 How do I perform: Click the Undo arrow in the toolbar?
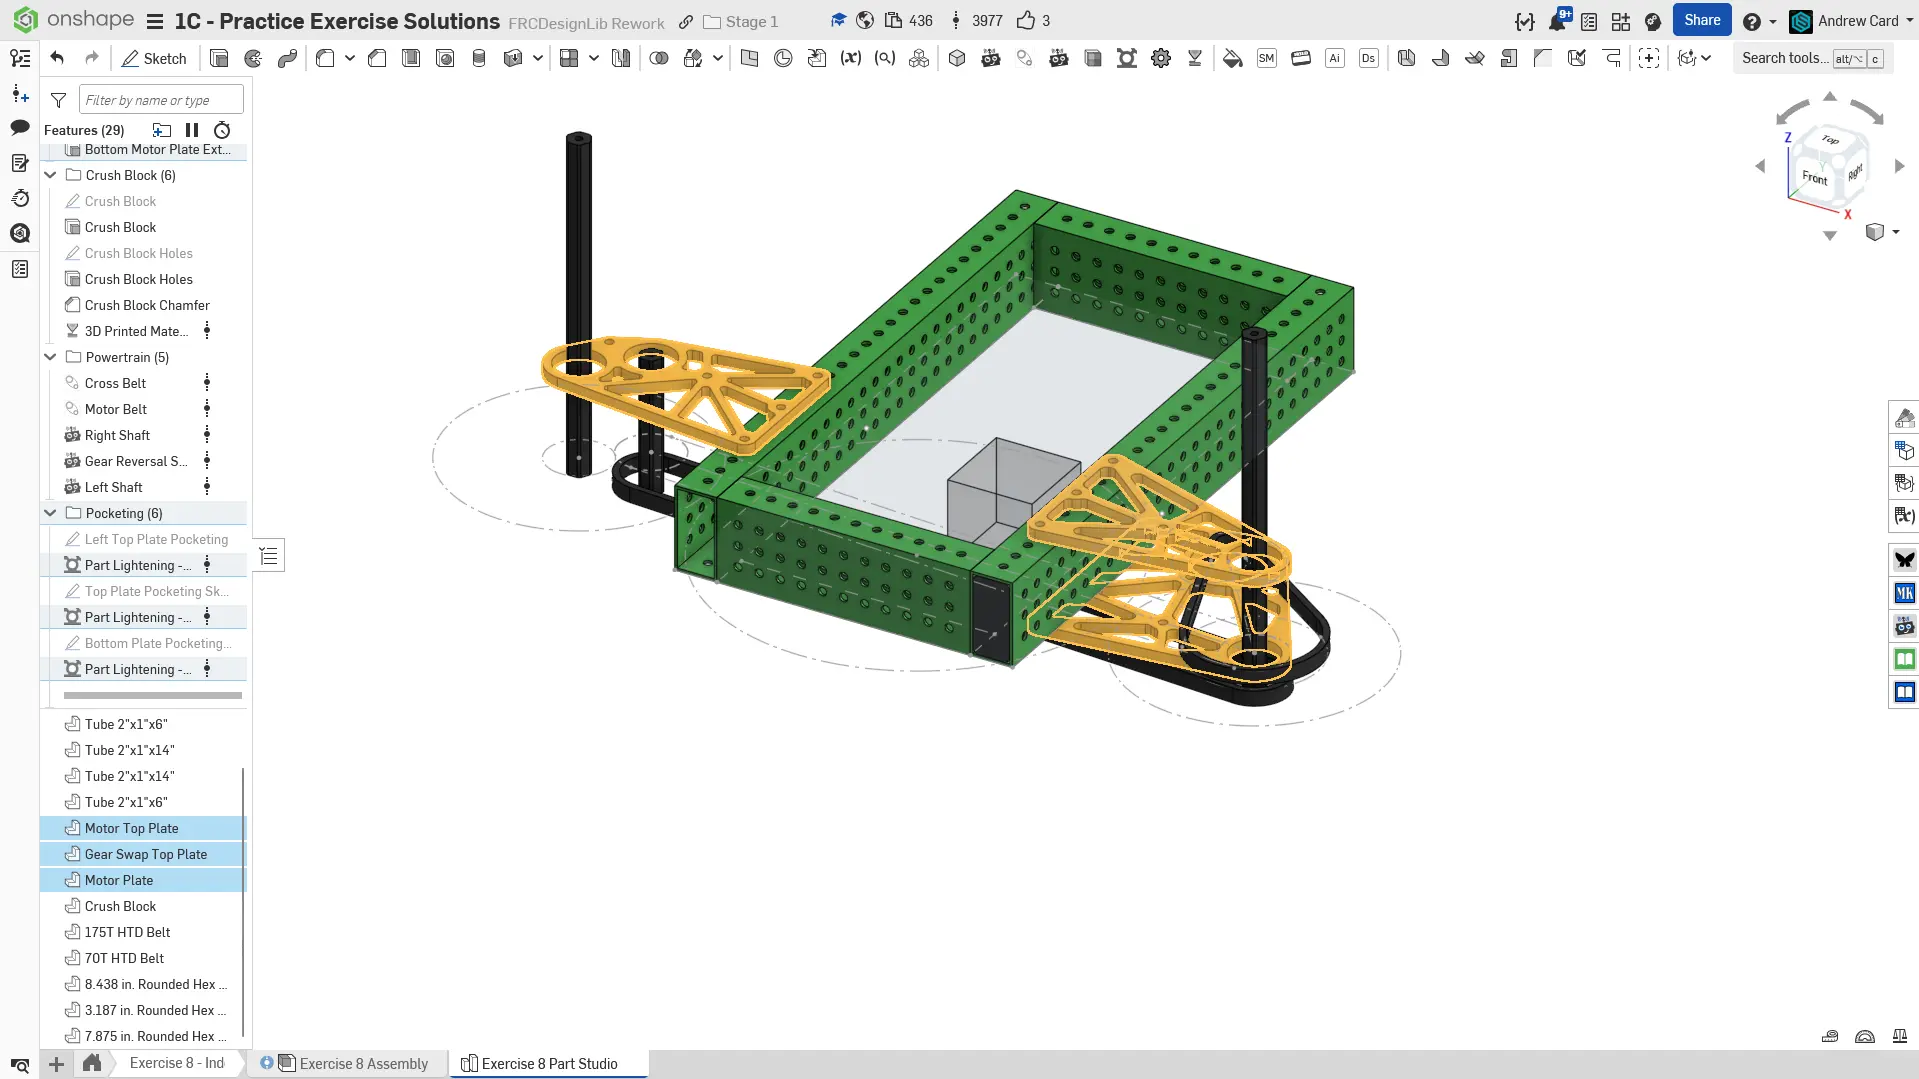pyautogui.click(x=57, y=58)
